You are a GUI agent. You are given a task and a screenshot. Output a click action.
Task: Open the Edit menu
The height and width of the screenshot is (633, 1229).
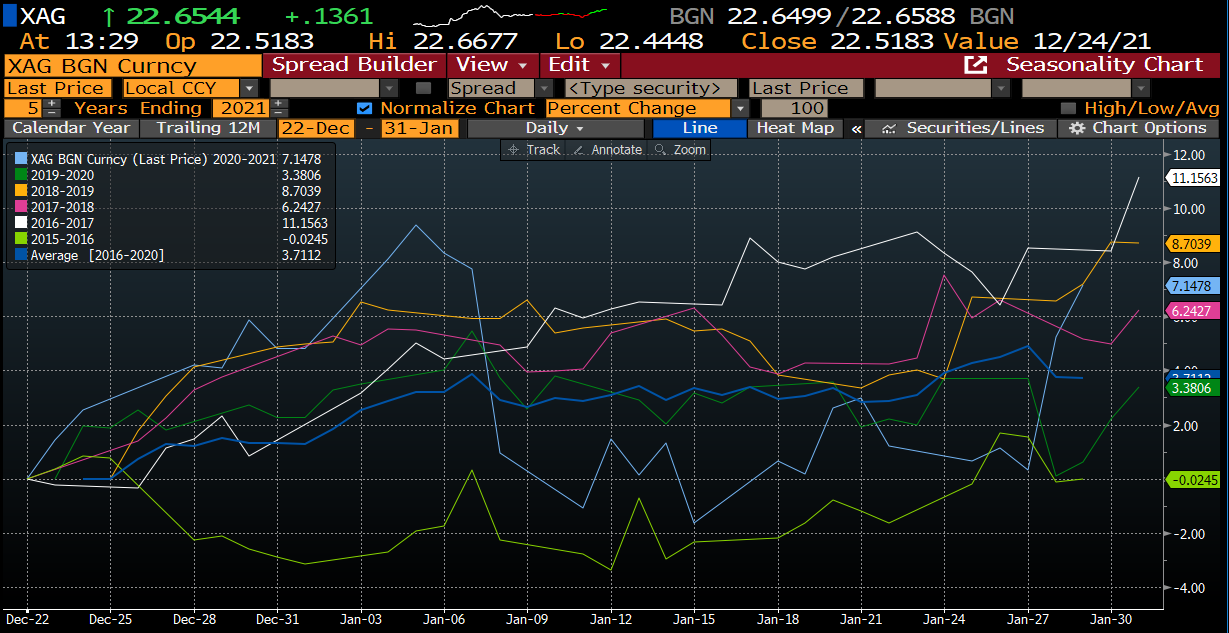(x=580, y=65)
